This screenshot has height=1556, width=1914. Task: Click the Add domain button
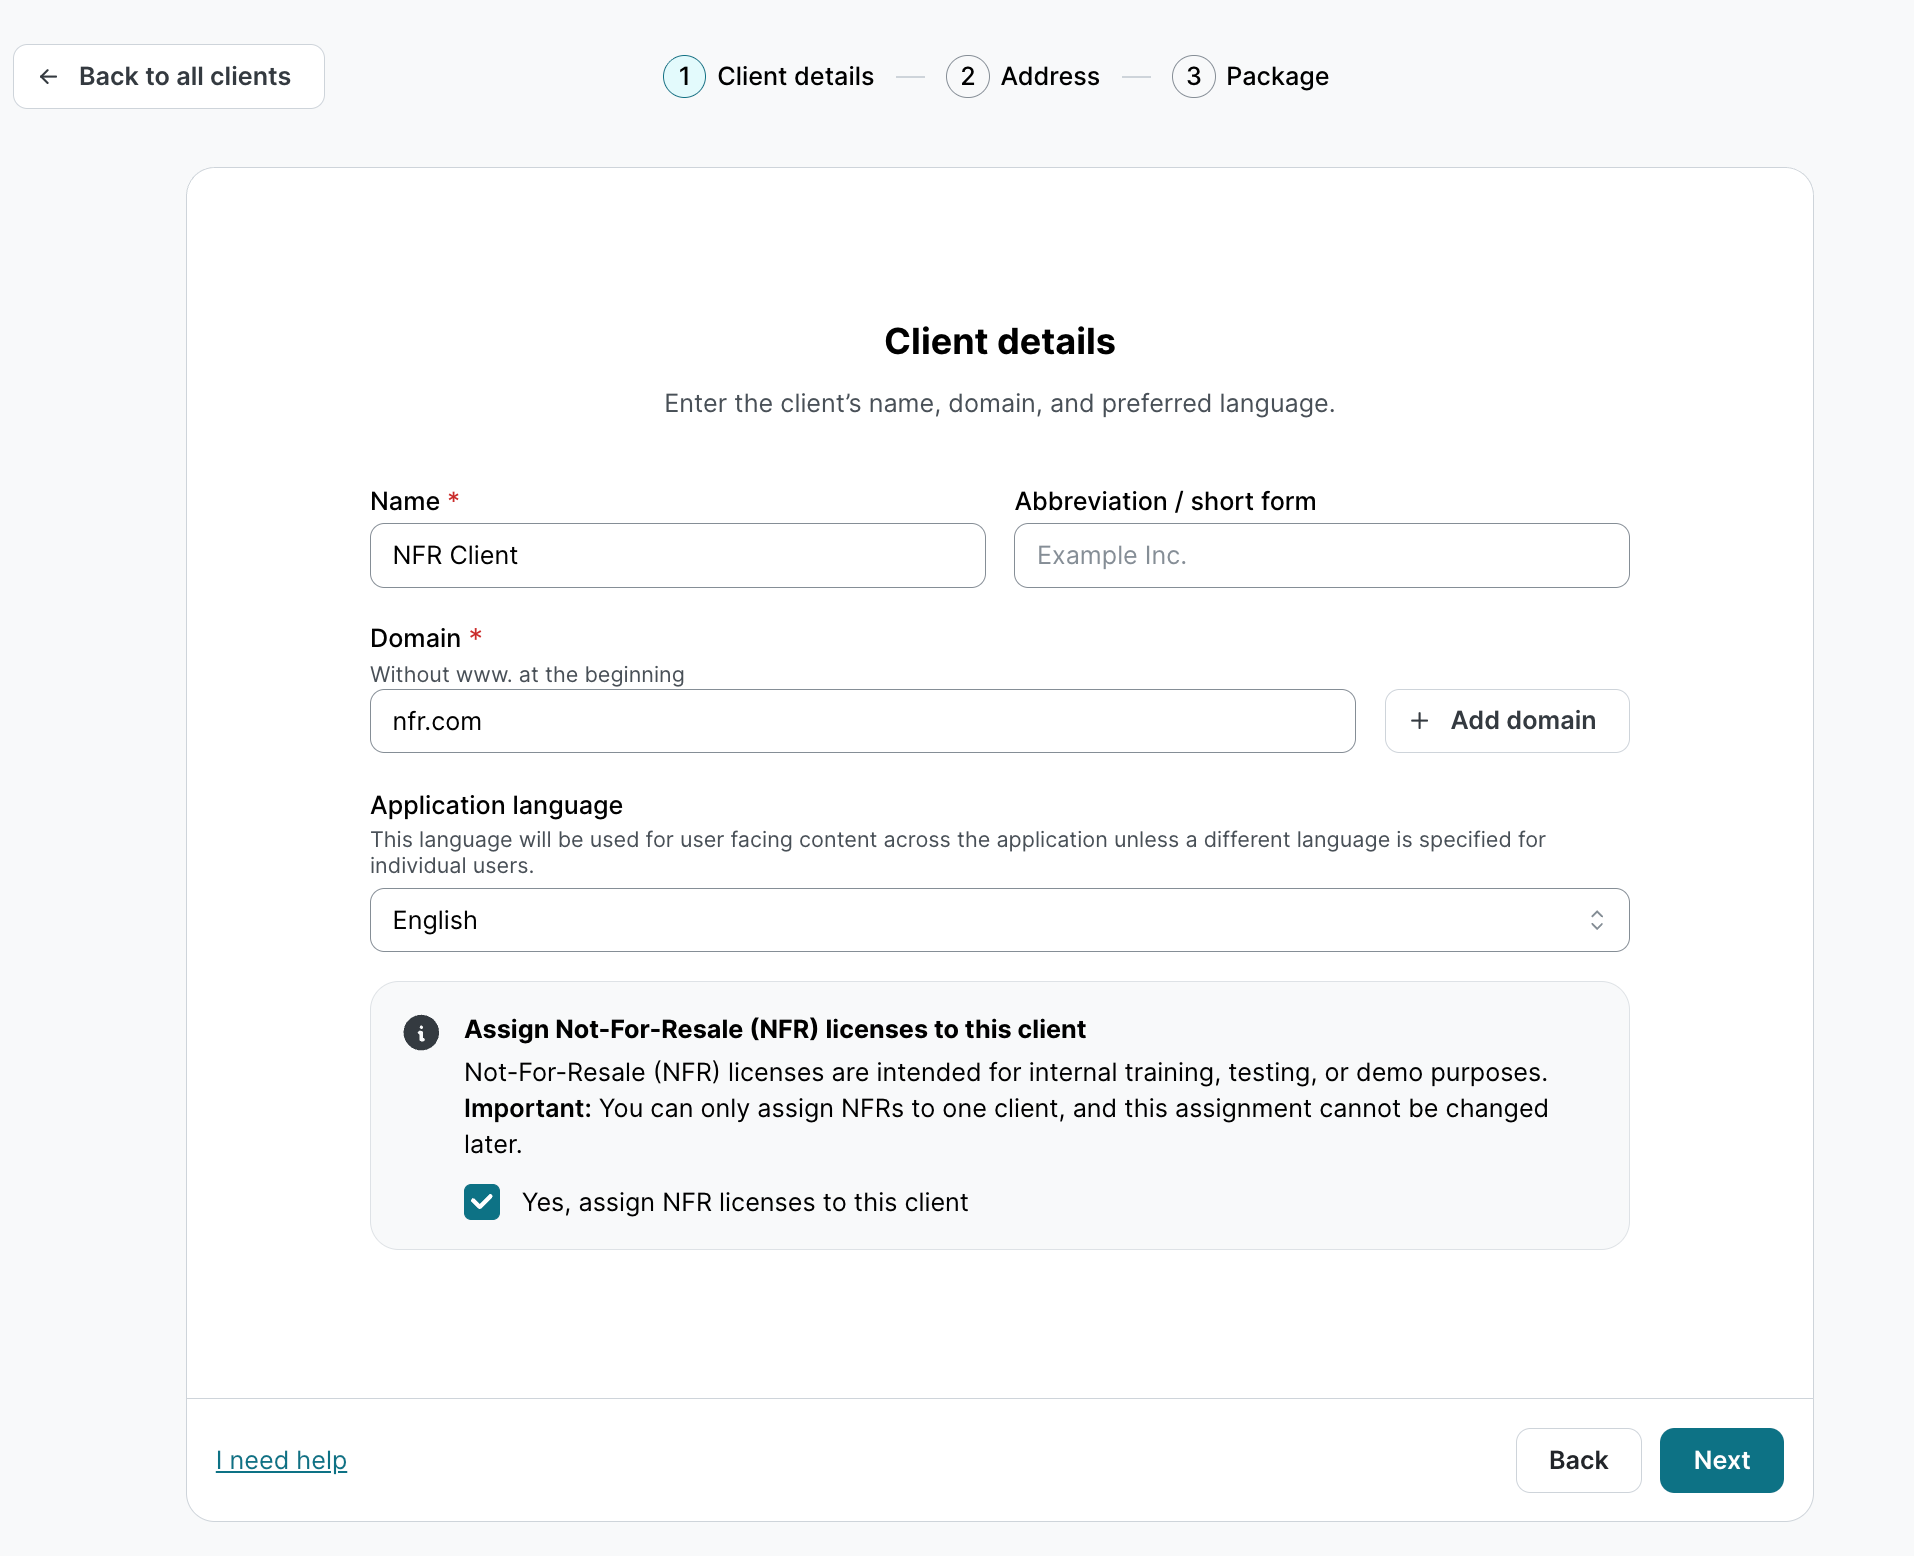pyautogui.click(x=1506, y=721)
